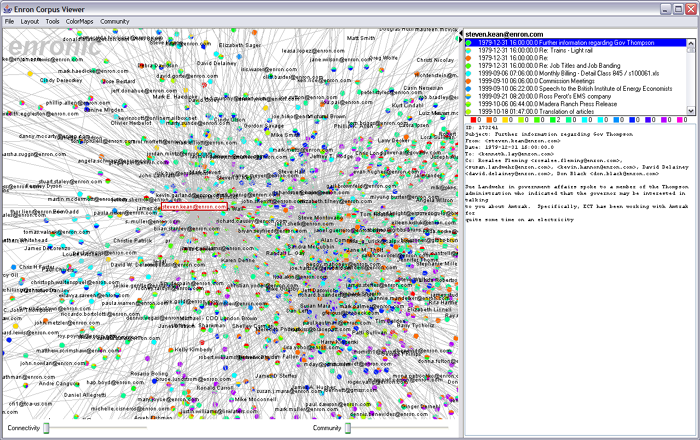Image resolution: width=700 pixels, height=440 pixels.
Task: Click the David Delainey node label
Action: pos(217,63)
